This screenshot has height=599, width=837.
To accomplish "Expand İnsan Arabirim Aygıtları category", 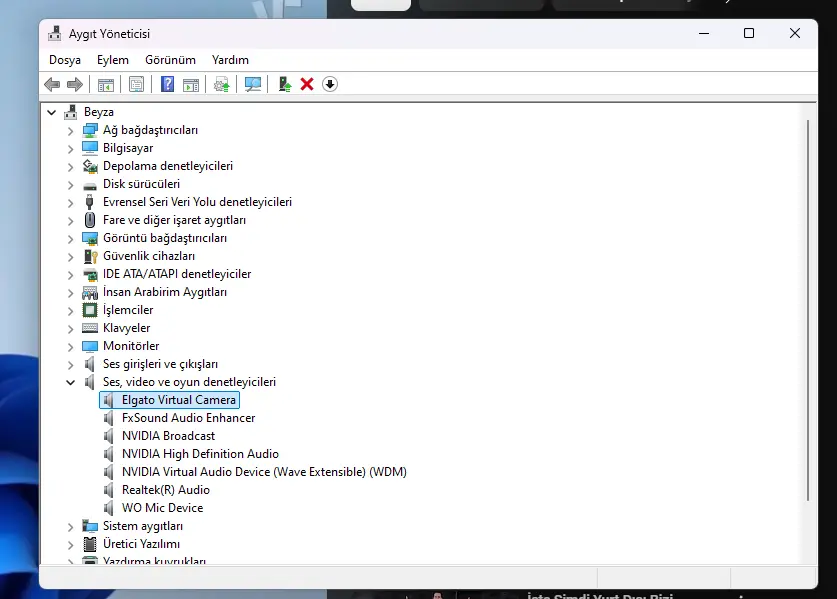I will point(70,293).
